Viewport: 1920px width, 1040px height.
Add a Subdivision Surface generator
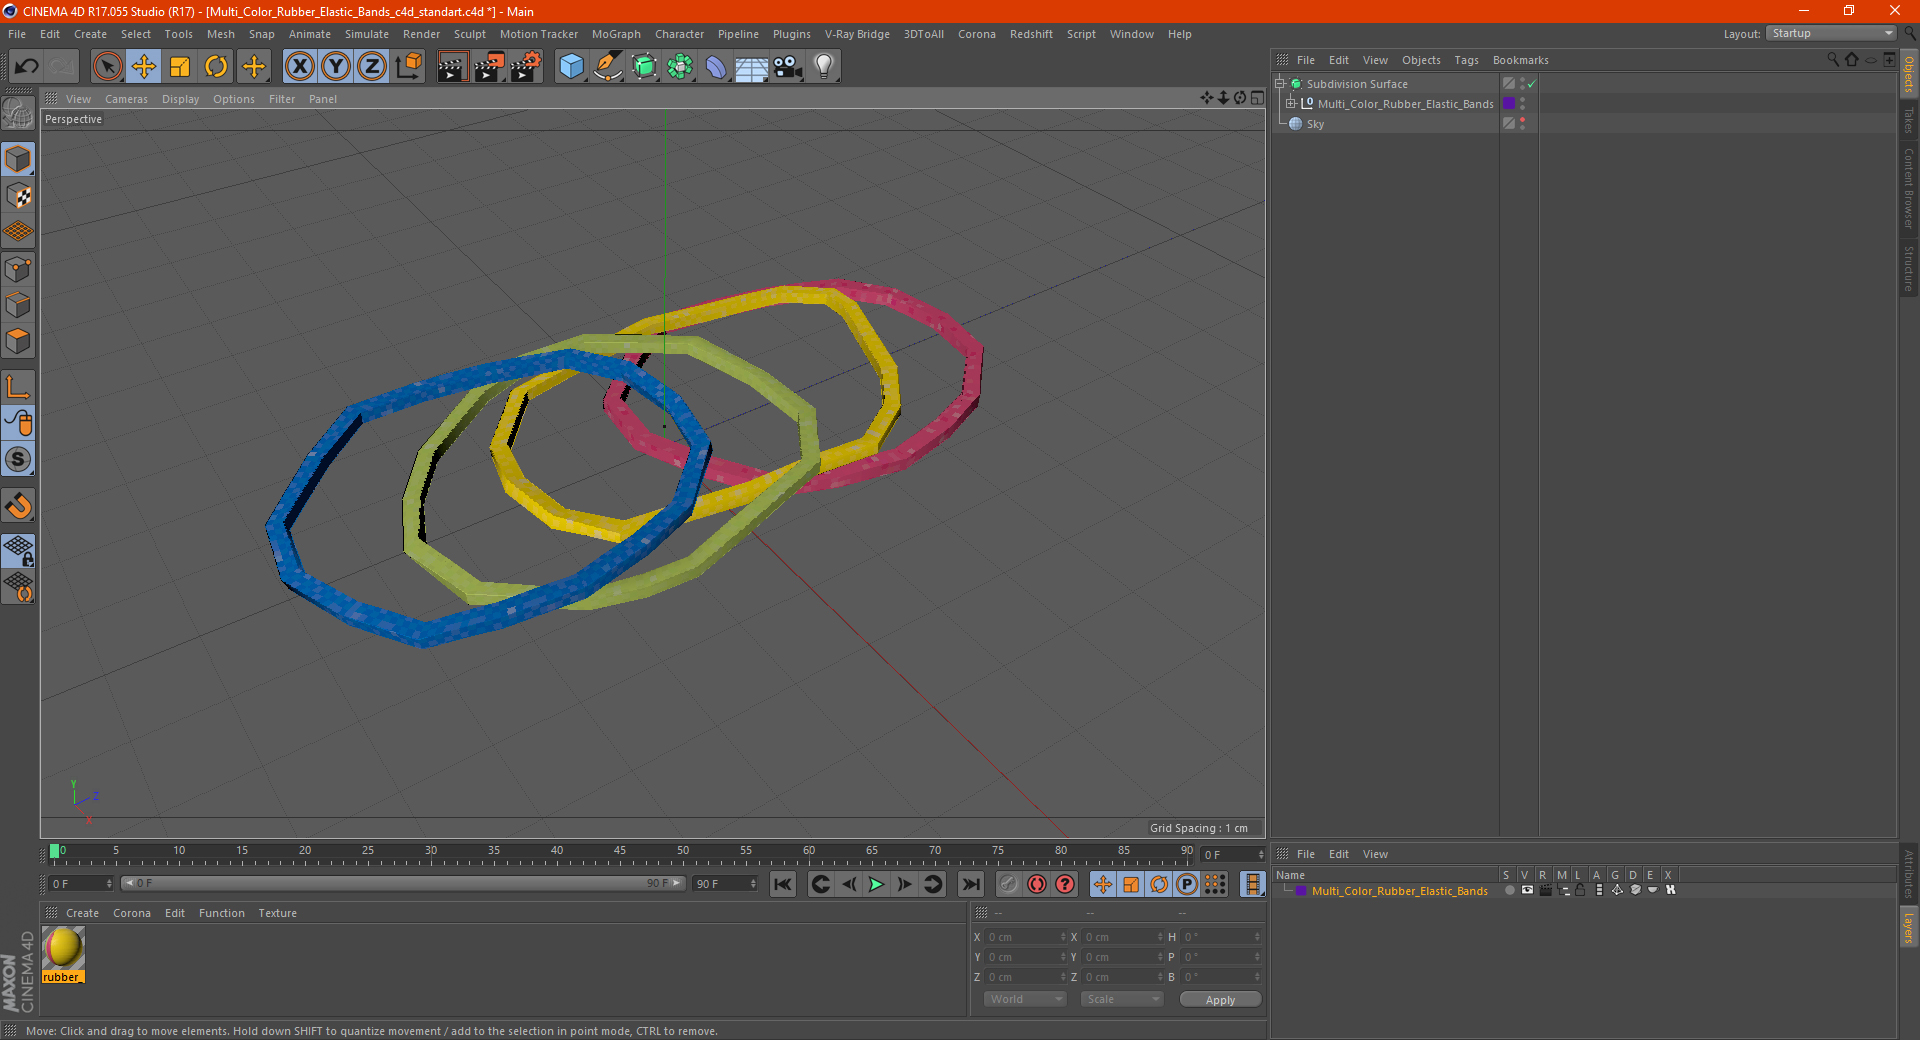coord(644,67)
